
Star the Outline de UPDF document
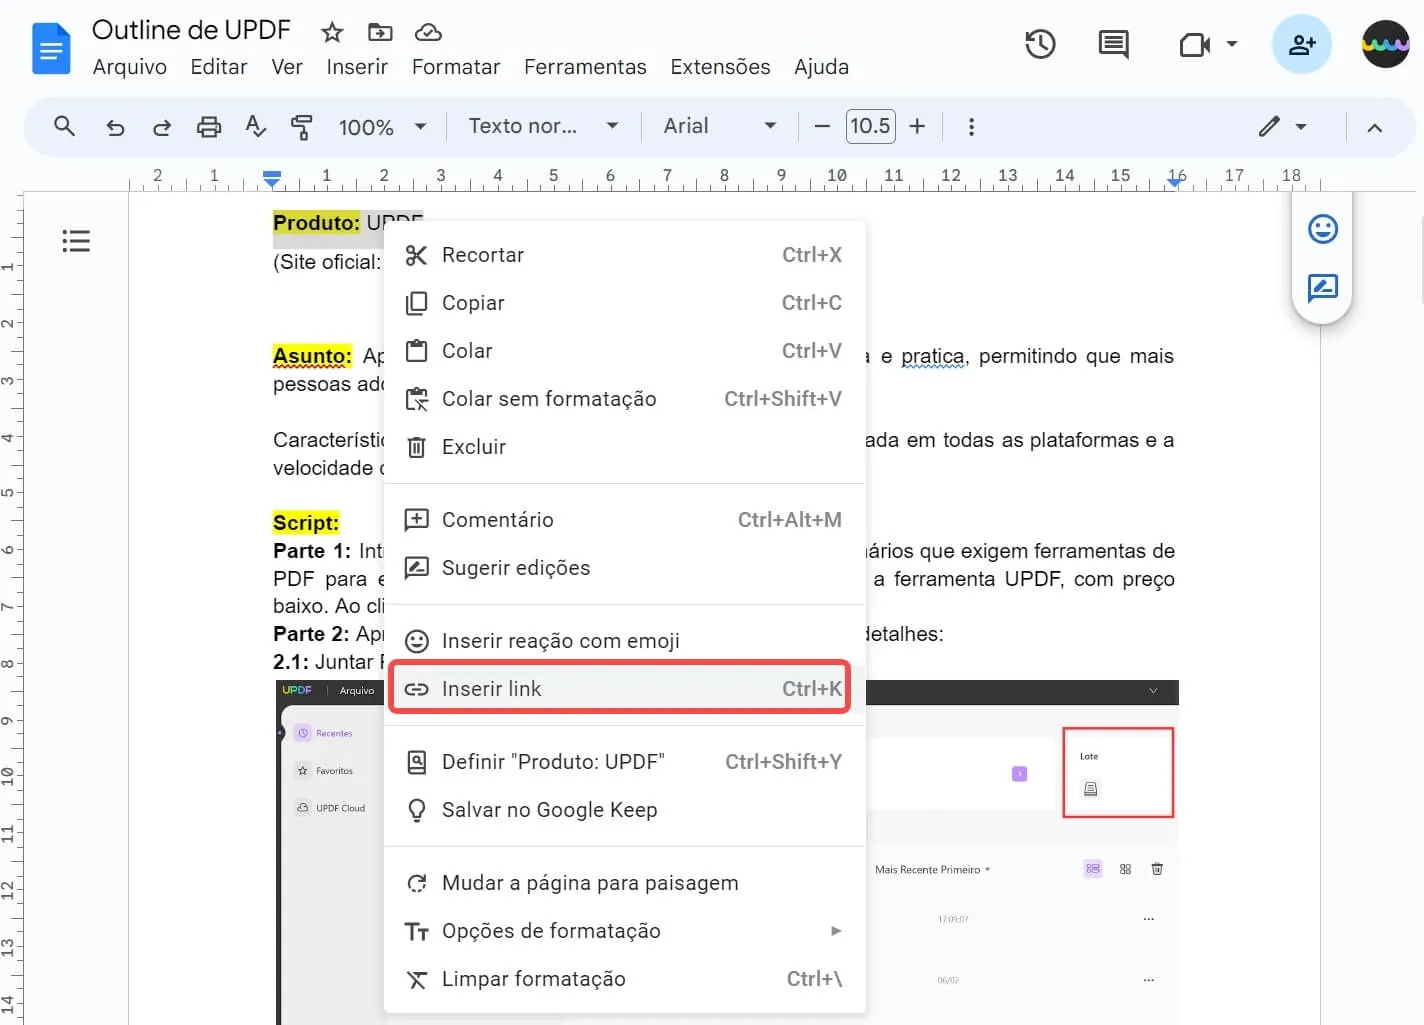click(x=332, y=32)
